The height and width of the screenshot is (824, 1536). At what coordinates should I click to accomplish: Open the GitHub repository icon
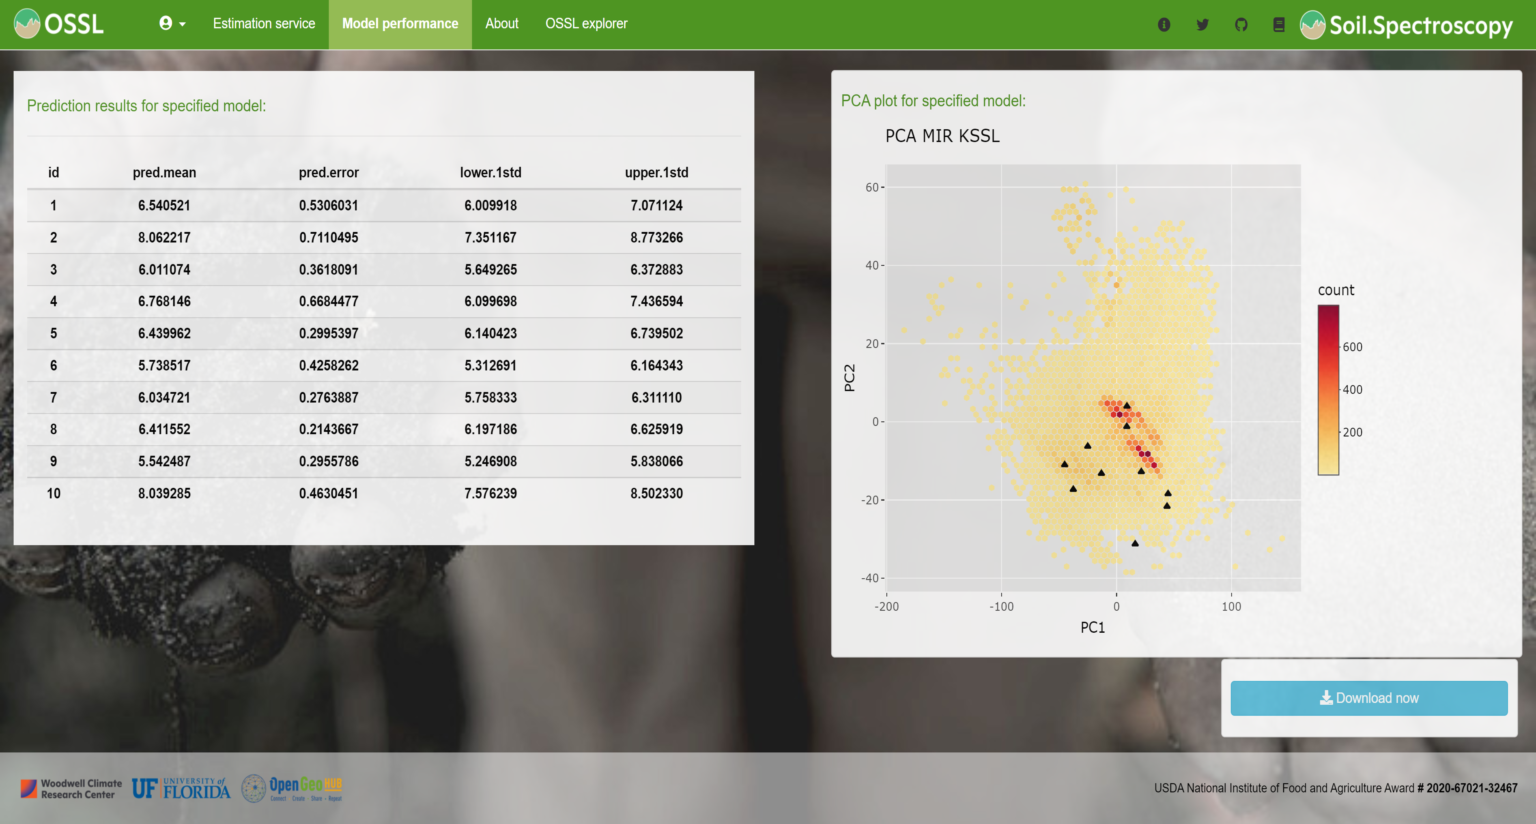point(1241,23)
